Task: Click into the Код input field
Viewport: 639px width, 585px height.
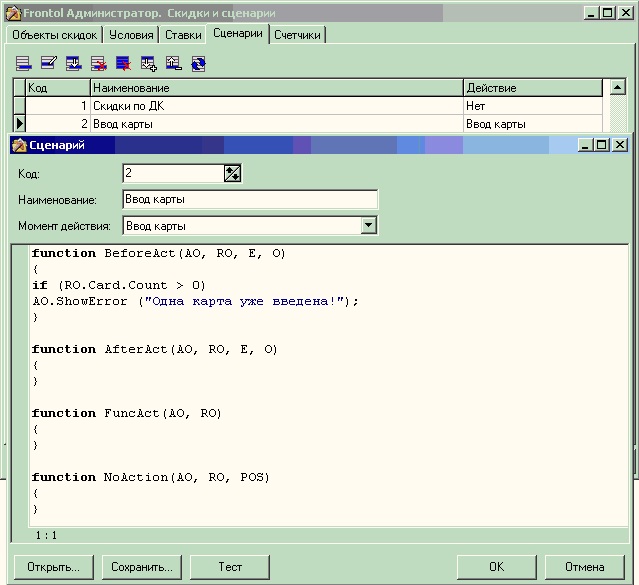Action: 173,173
